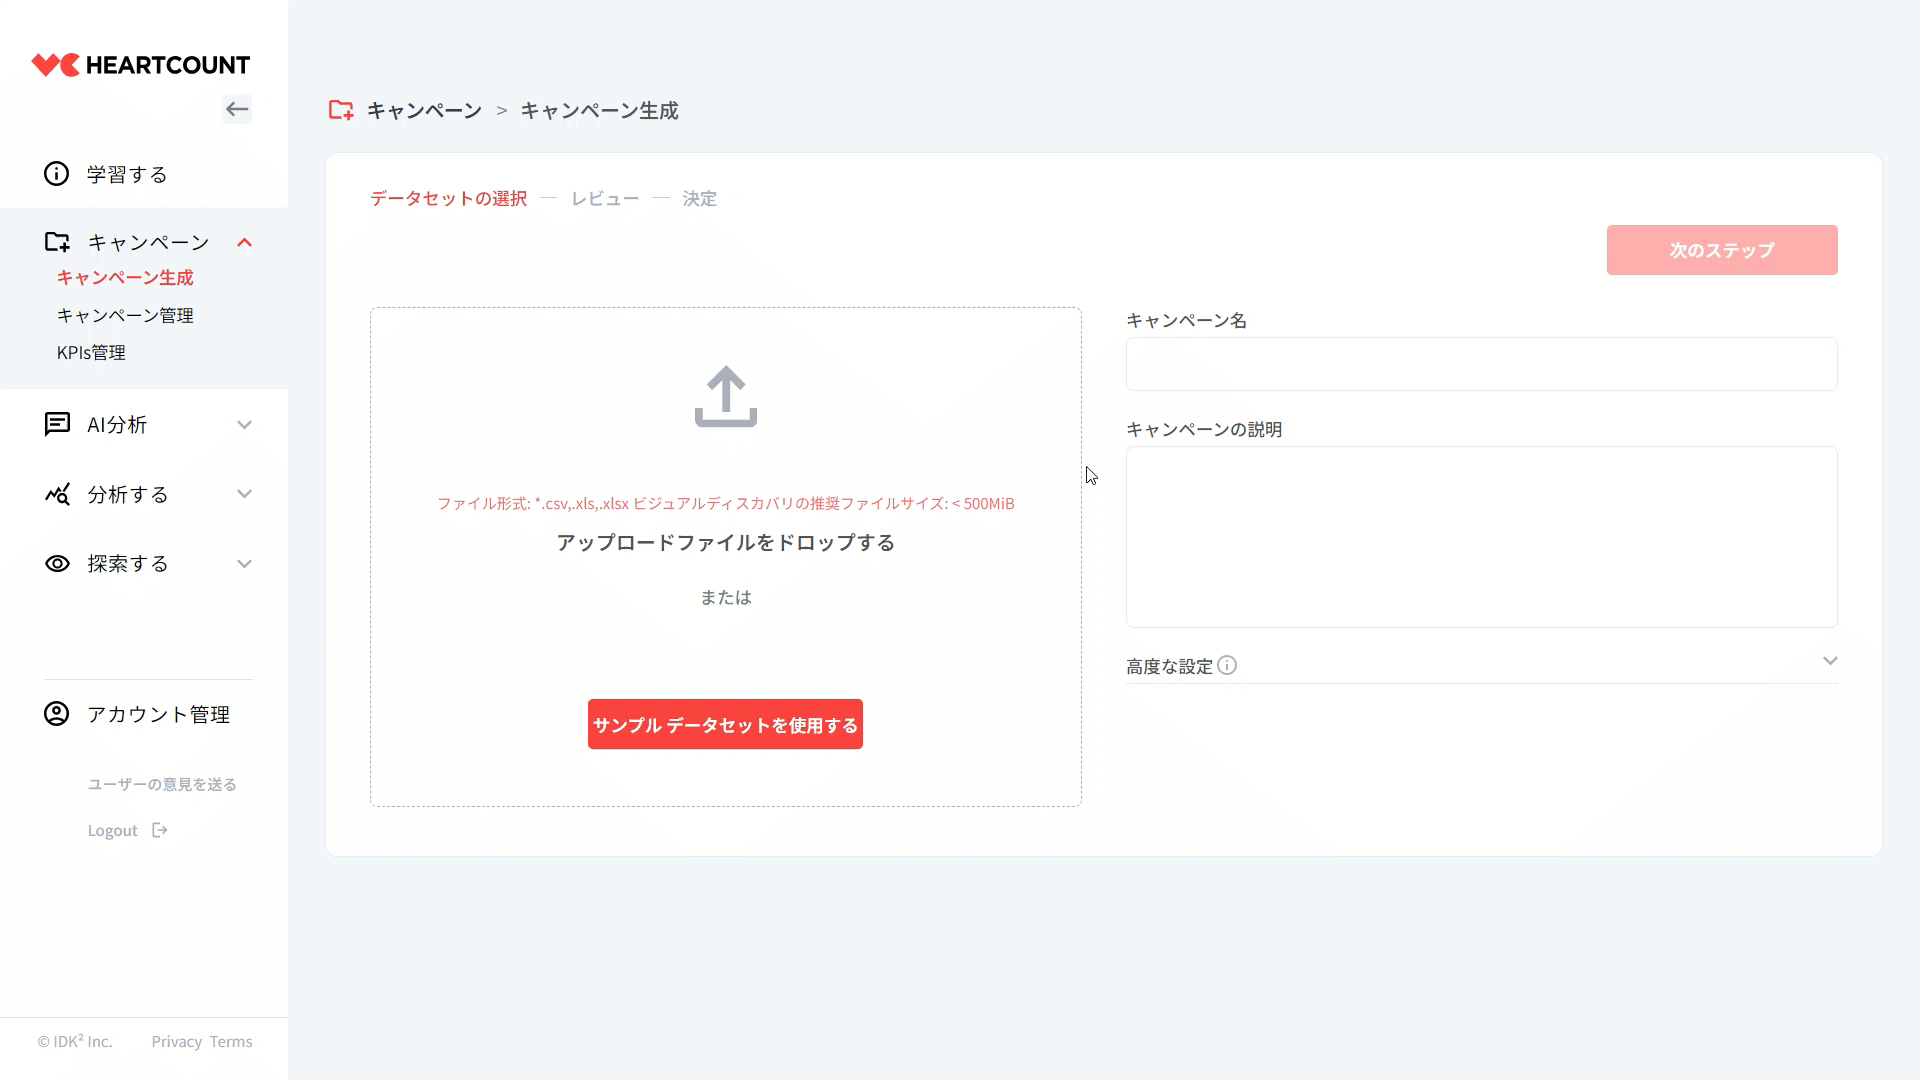Click the Logout exit icon
The width and height of the screenshot is (1920, 1080).
pos(160,830)
